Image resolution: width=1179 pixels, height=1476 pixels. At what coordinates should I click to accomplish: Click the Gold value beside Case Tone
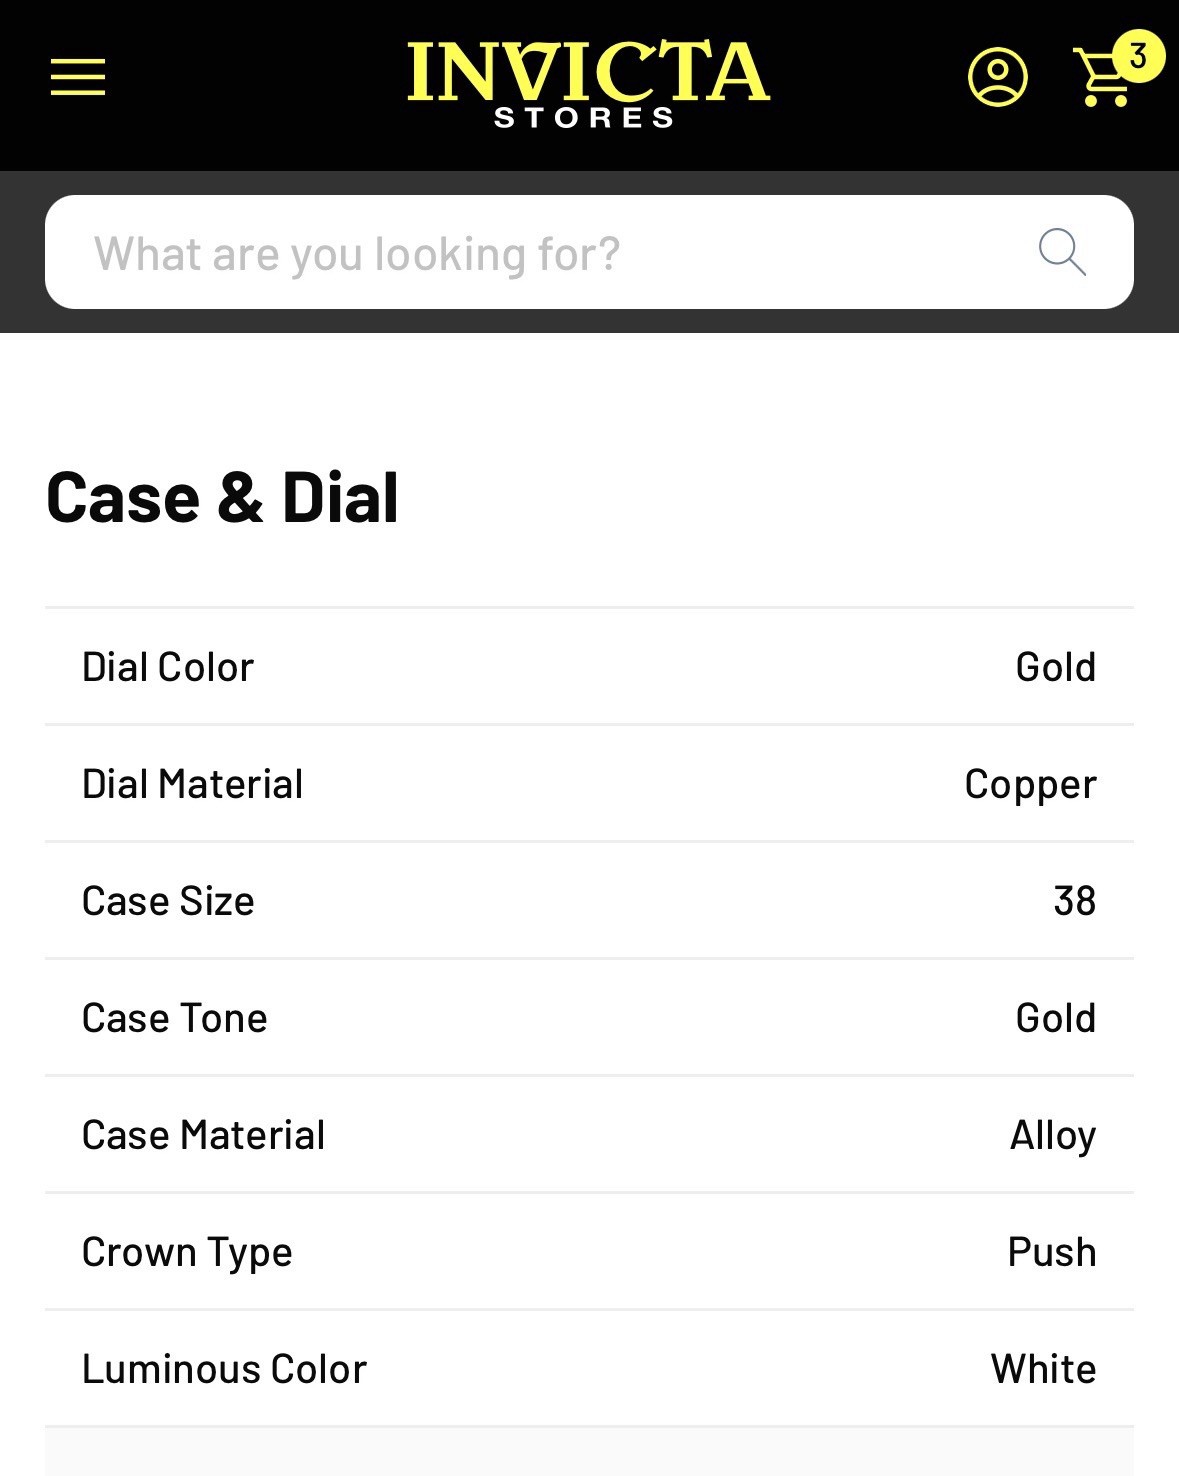pyautogui.click(x=1055, y=1018)
